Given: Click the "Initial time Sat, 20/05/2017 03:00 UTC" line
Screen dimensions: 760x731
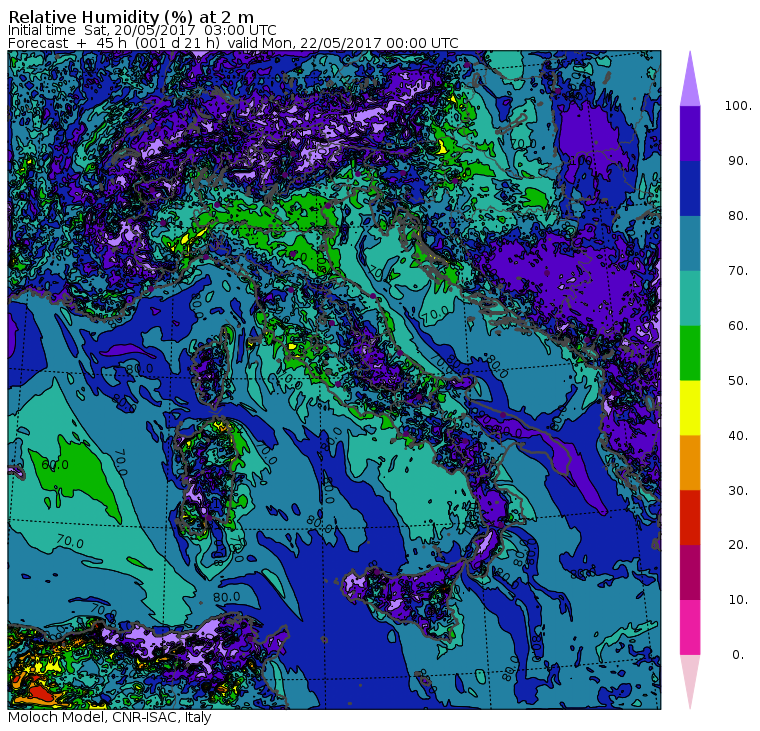Looking at the screenshot, I should 142,31.
